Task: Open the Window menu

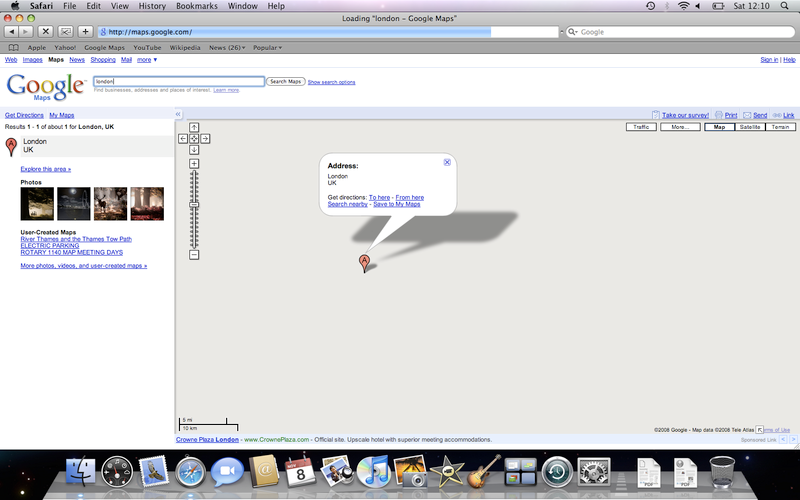Action: pyautogui.click(x=242, y=6)
